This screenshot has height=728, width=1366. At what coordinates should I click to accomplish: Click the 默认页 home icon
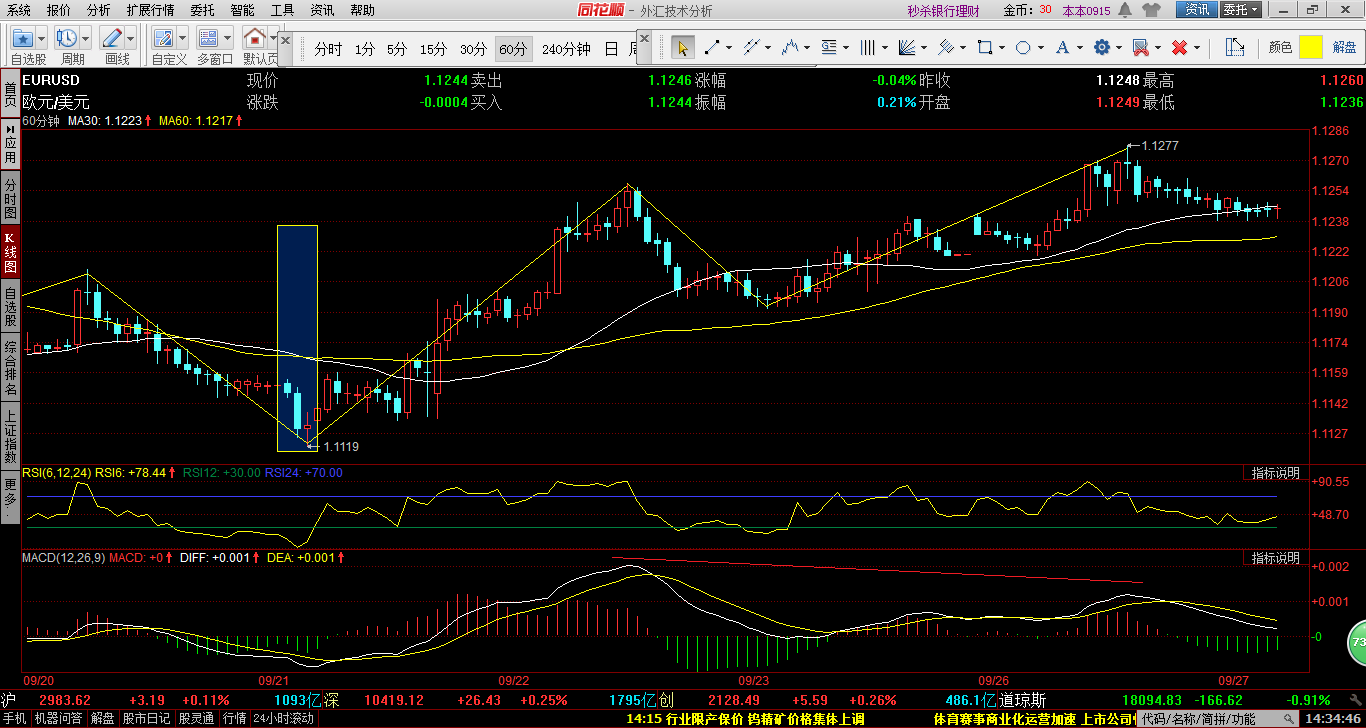tap(255, 39)
